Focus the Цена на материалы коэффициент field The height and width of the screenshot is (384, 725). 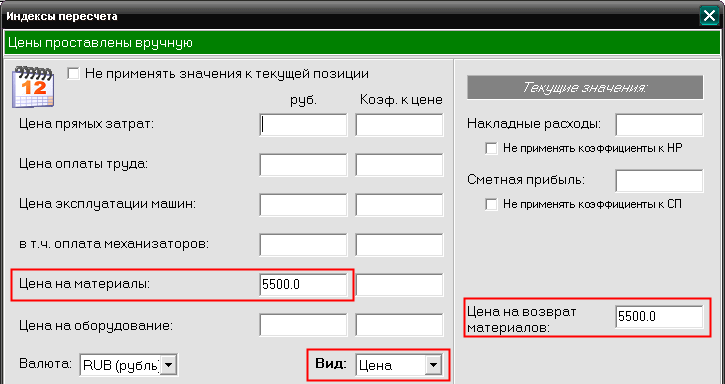point(399,285)
